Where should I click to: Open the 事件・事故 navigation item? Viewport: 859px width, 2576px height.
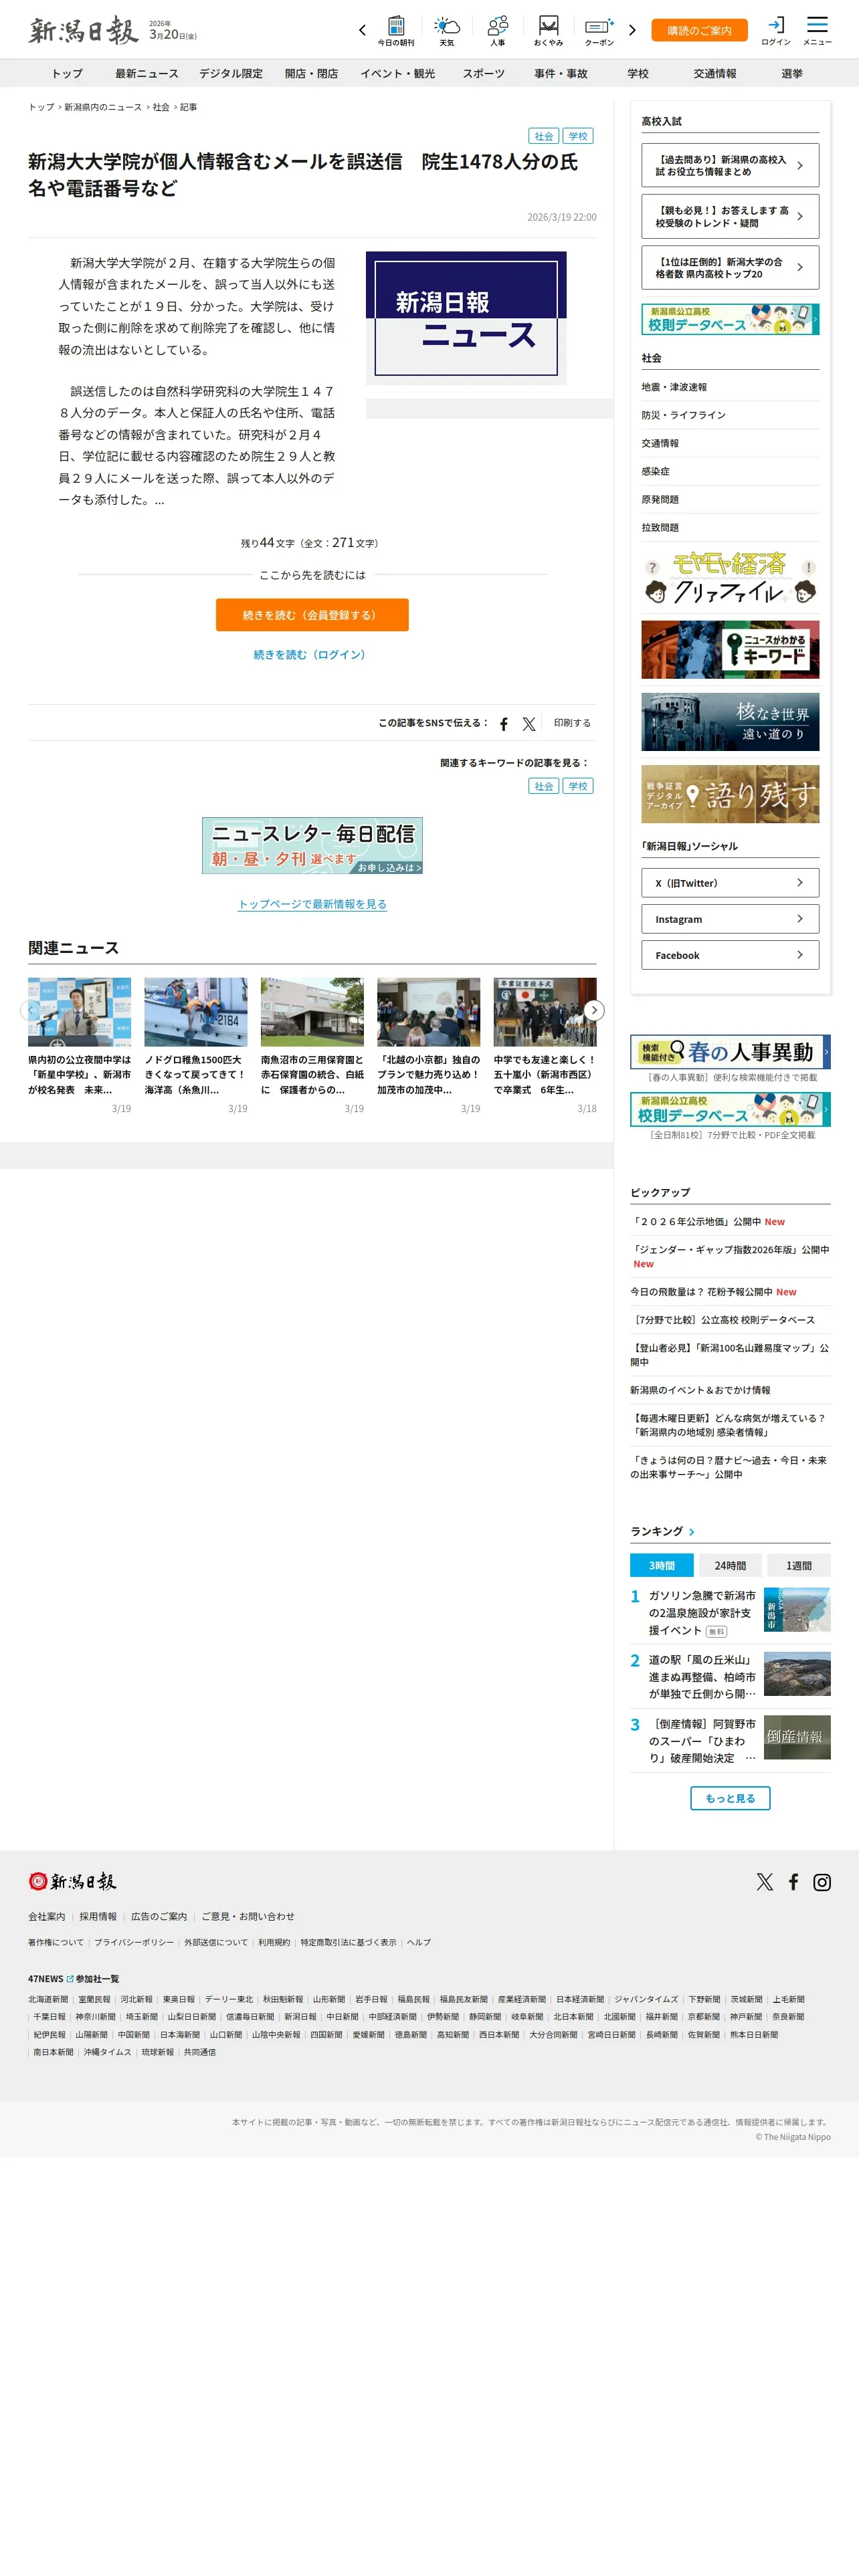pos(560,73)
